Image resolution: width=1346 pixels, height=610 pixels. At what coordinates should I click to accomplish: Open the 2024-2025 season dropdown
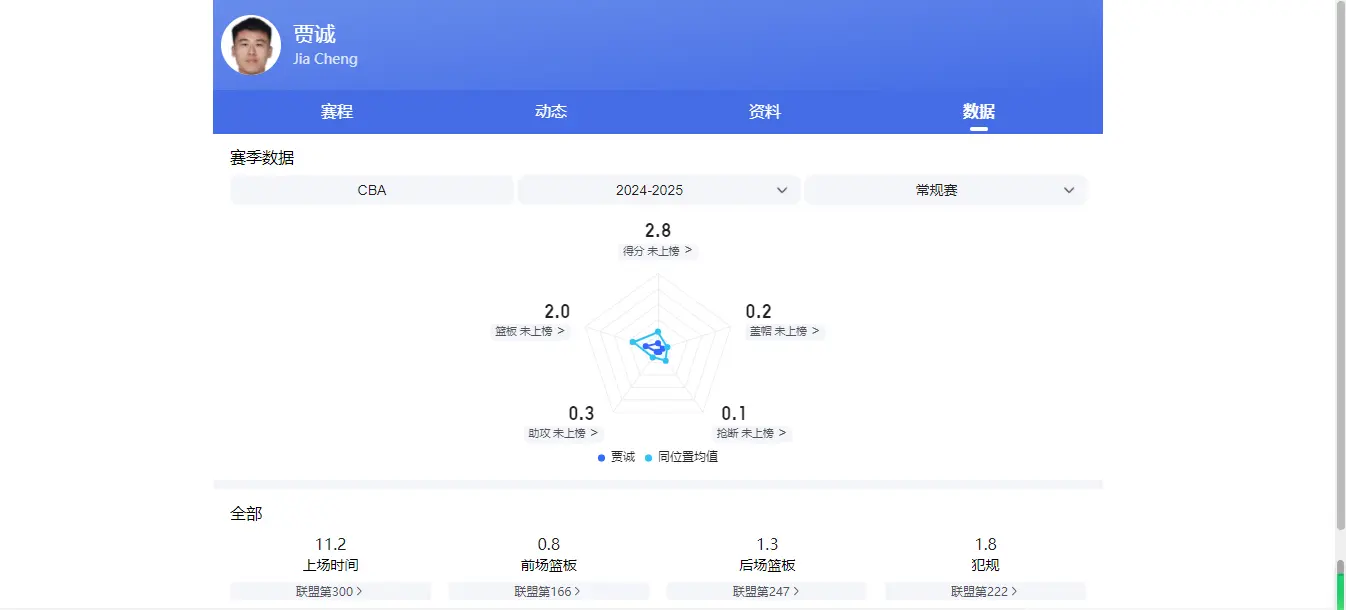coord(658,189)
